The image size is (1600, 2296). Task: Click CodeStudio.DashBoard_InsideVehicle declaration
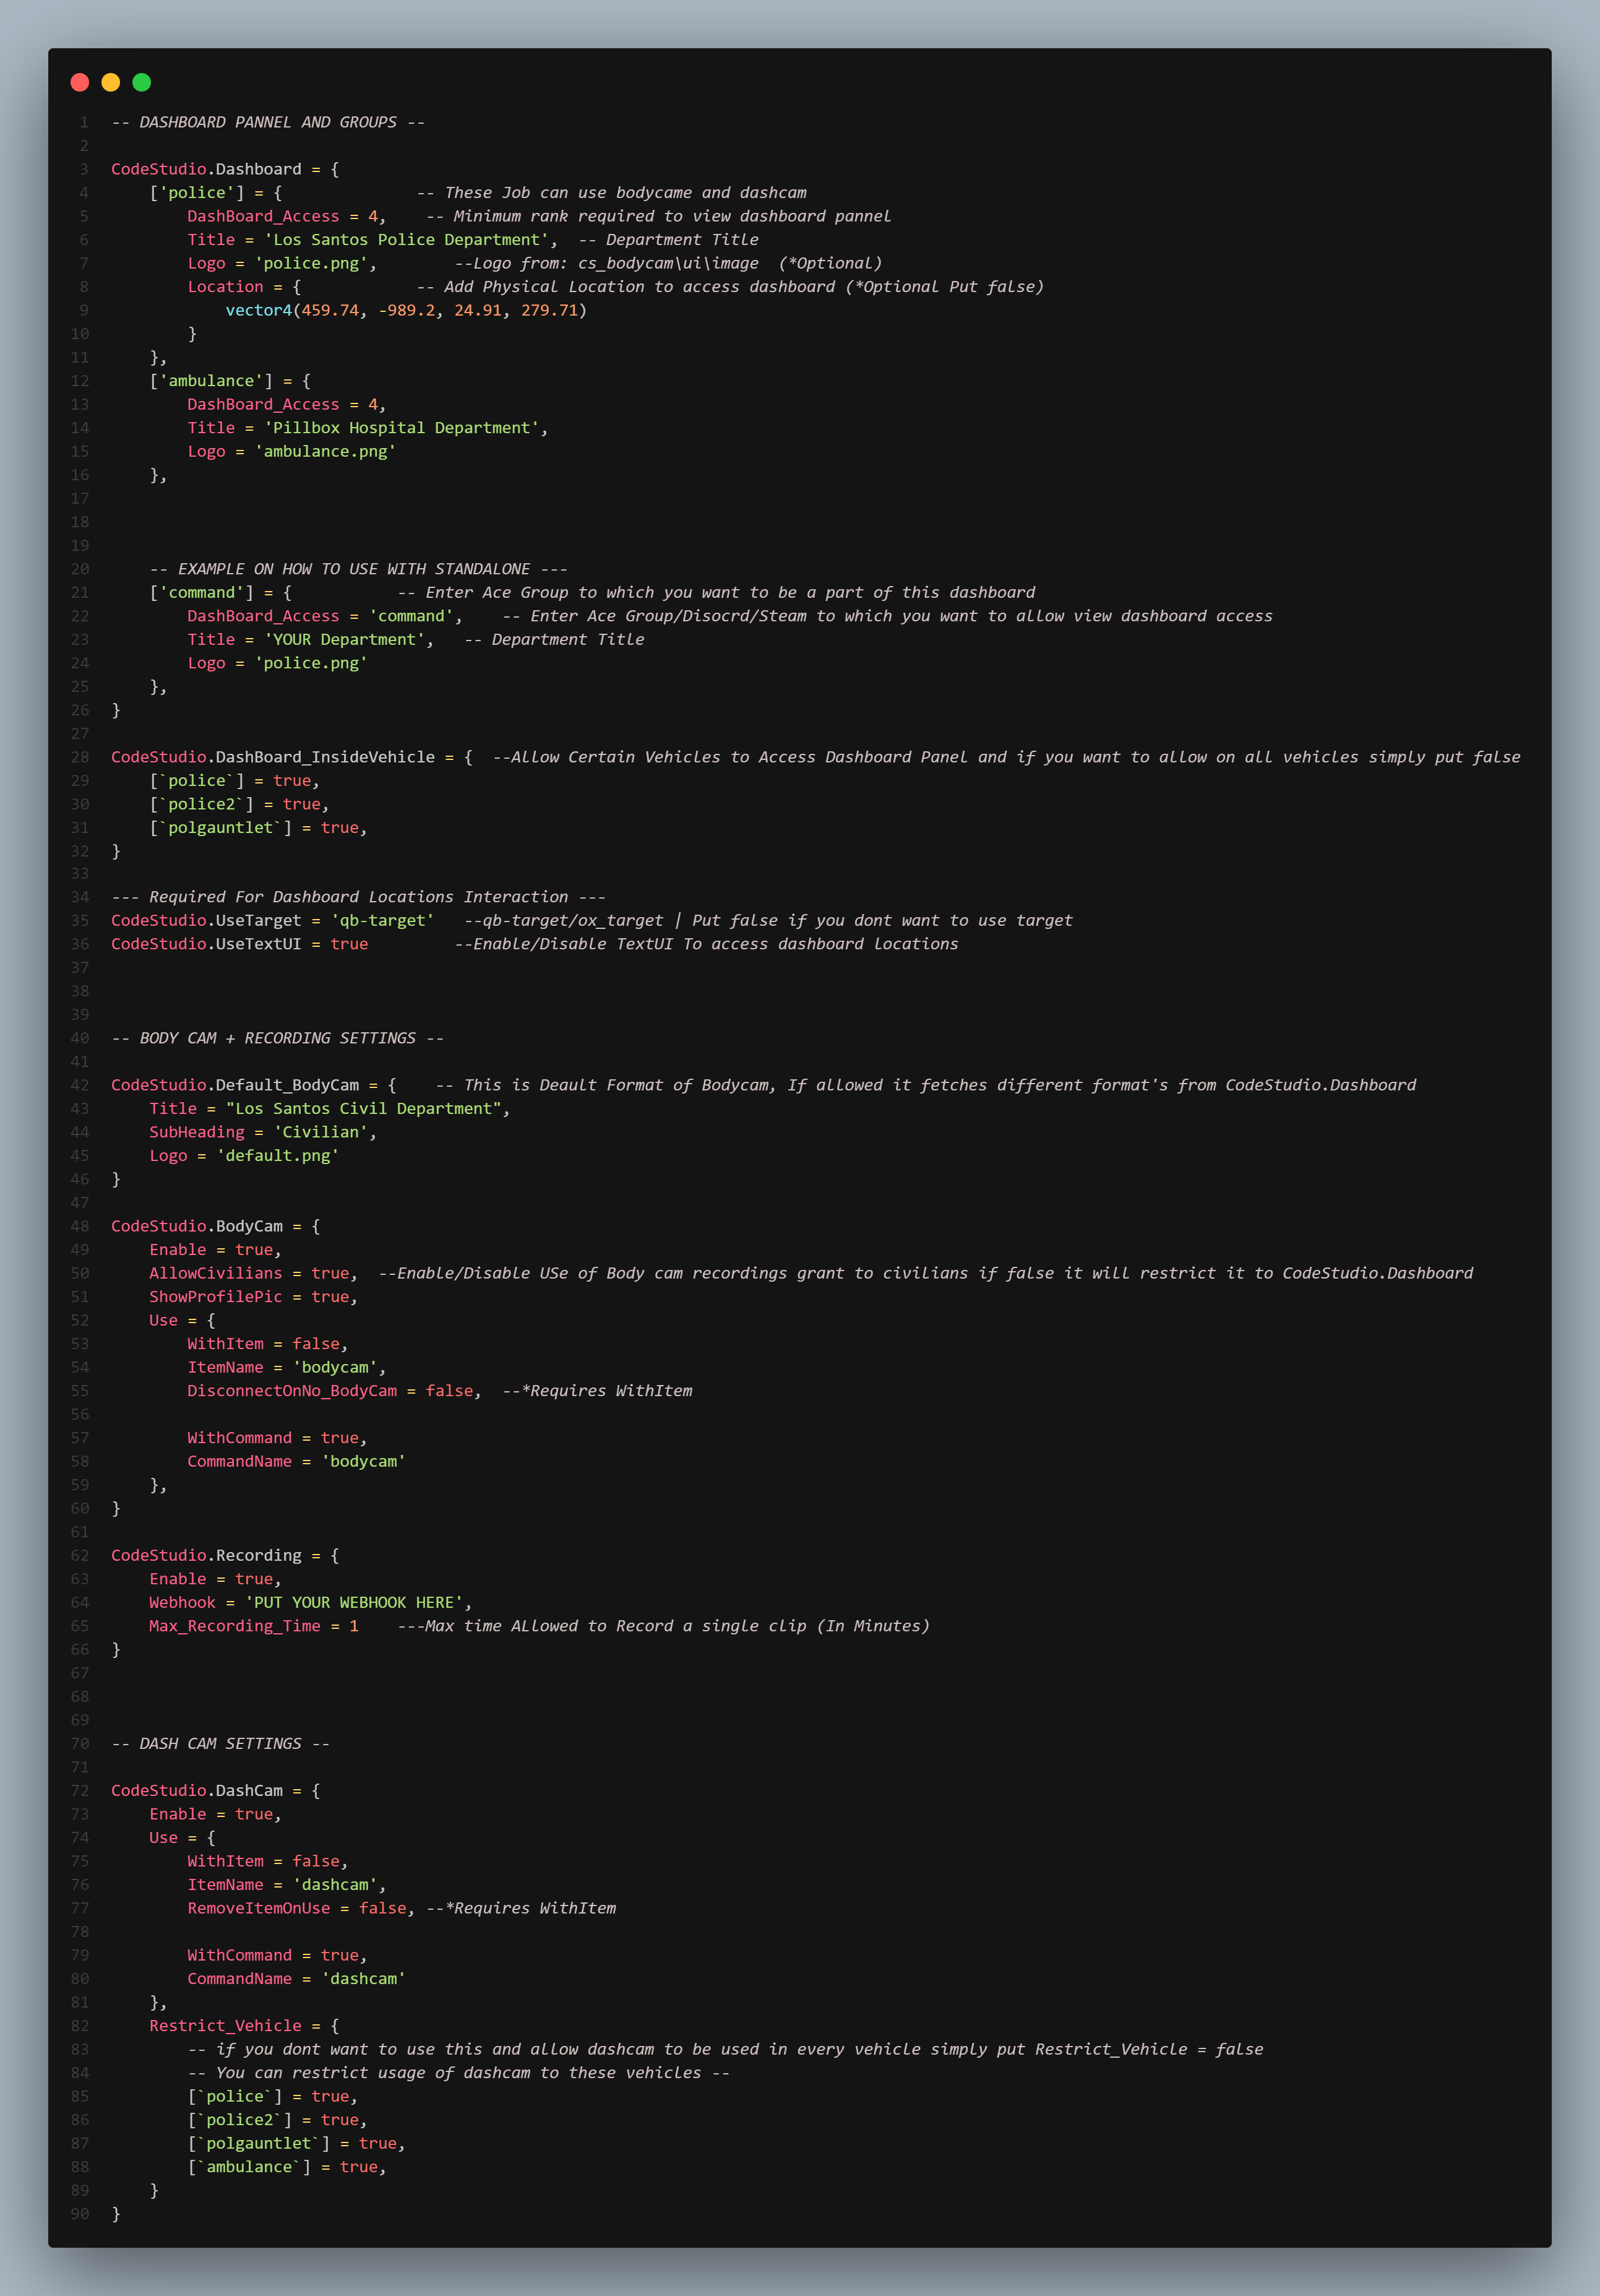coord(272,757)
